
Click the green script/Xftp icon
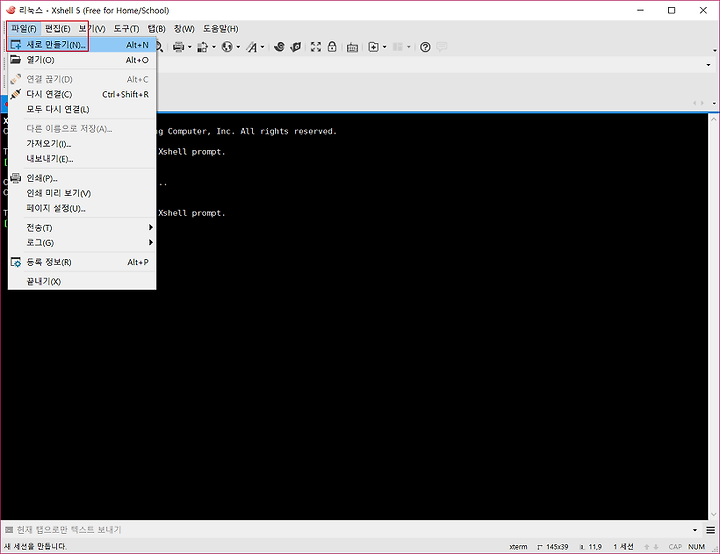(x=296, y=47)
